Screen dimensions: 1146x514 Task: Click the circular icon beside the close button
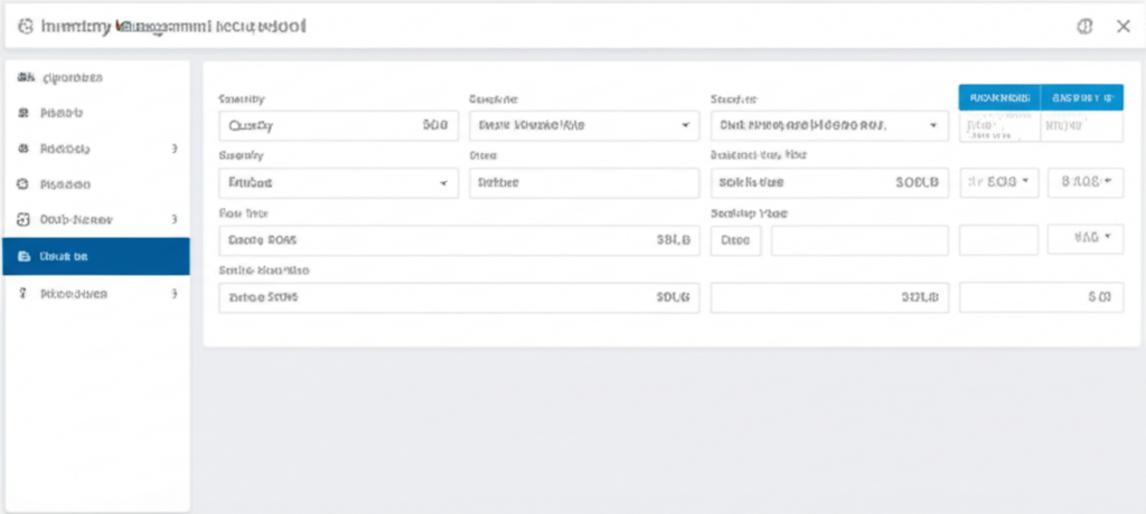[x=1084, y=27]
